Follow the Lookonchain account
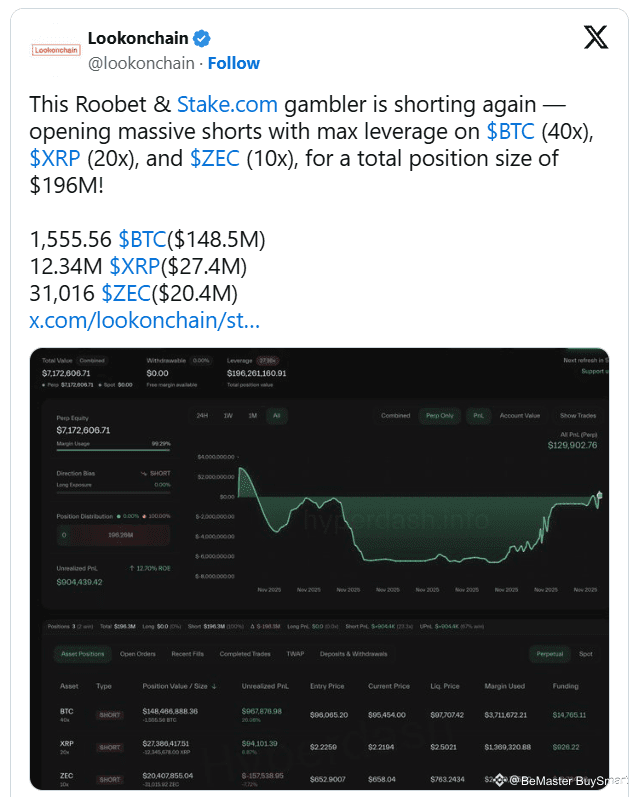Viewport: 636px width, 797px height. pos(234,63)
